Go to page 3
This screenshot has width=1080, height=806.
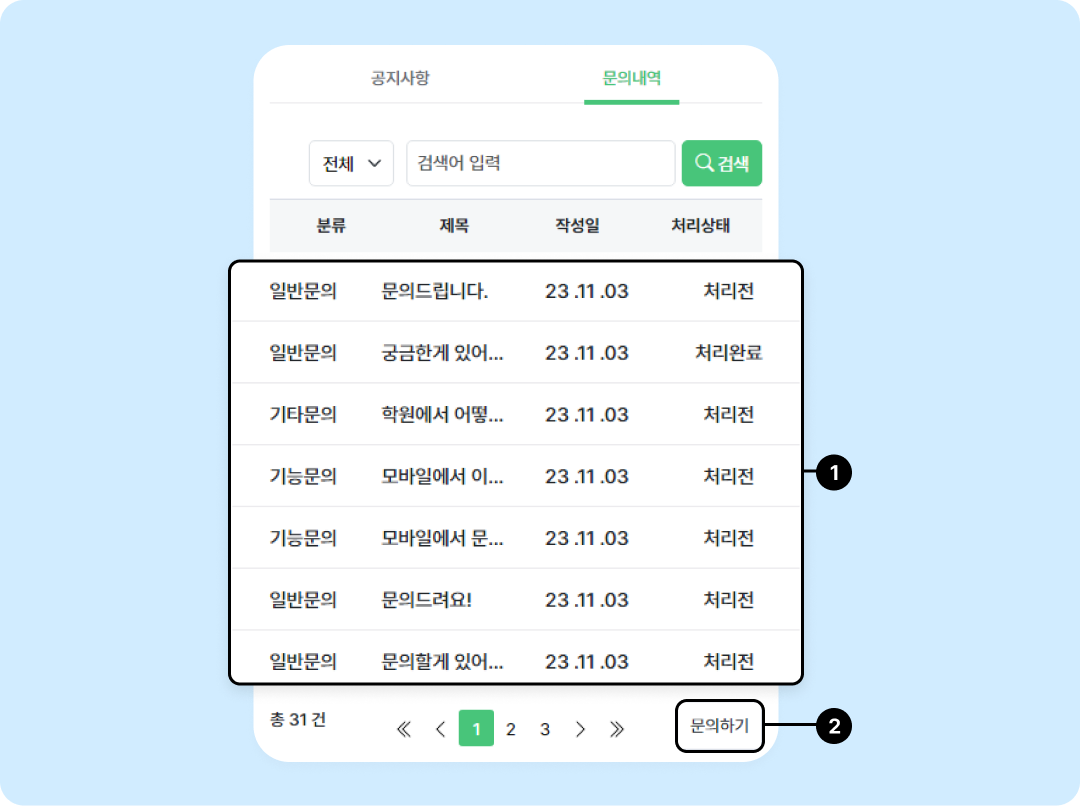pyautogui.click(x=545, y=729)
